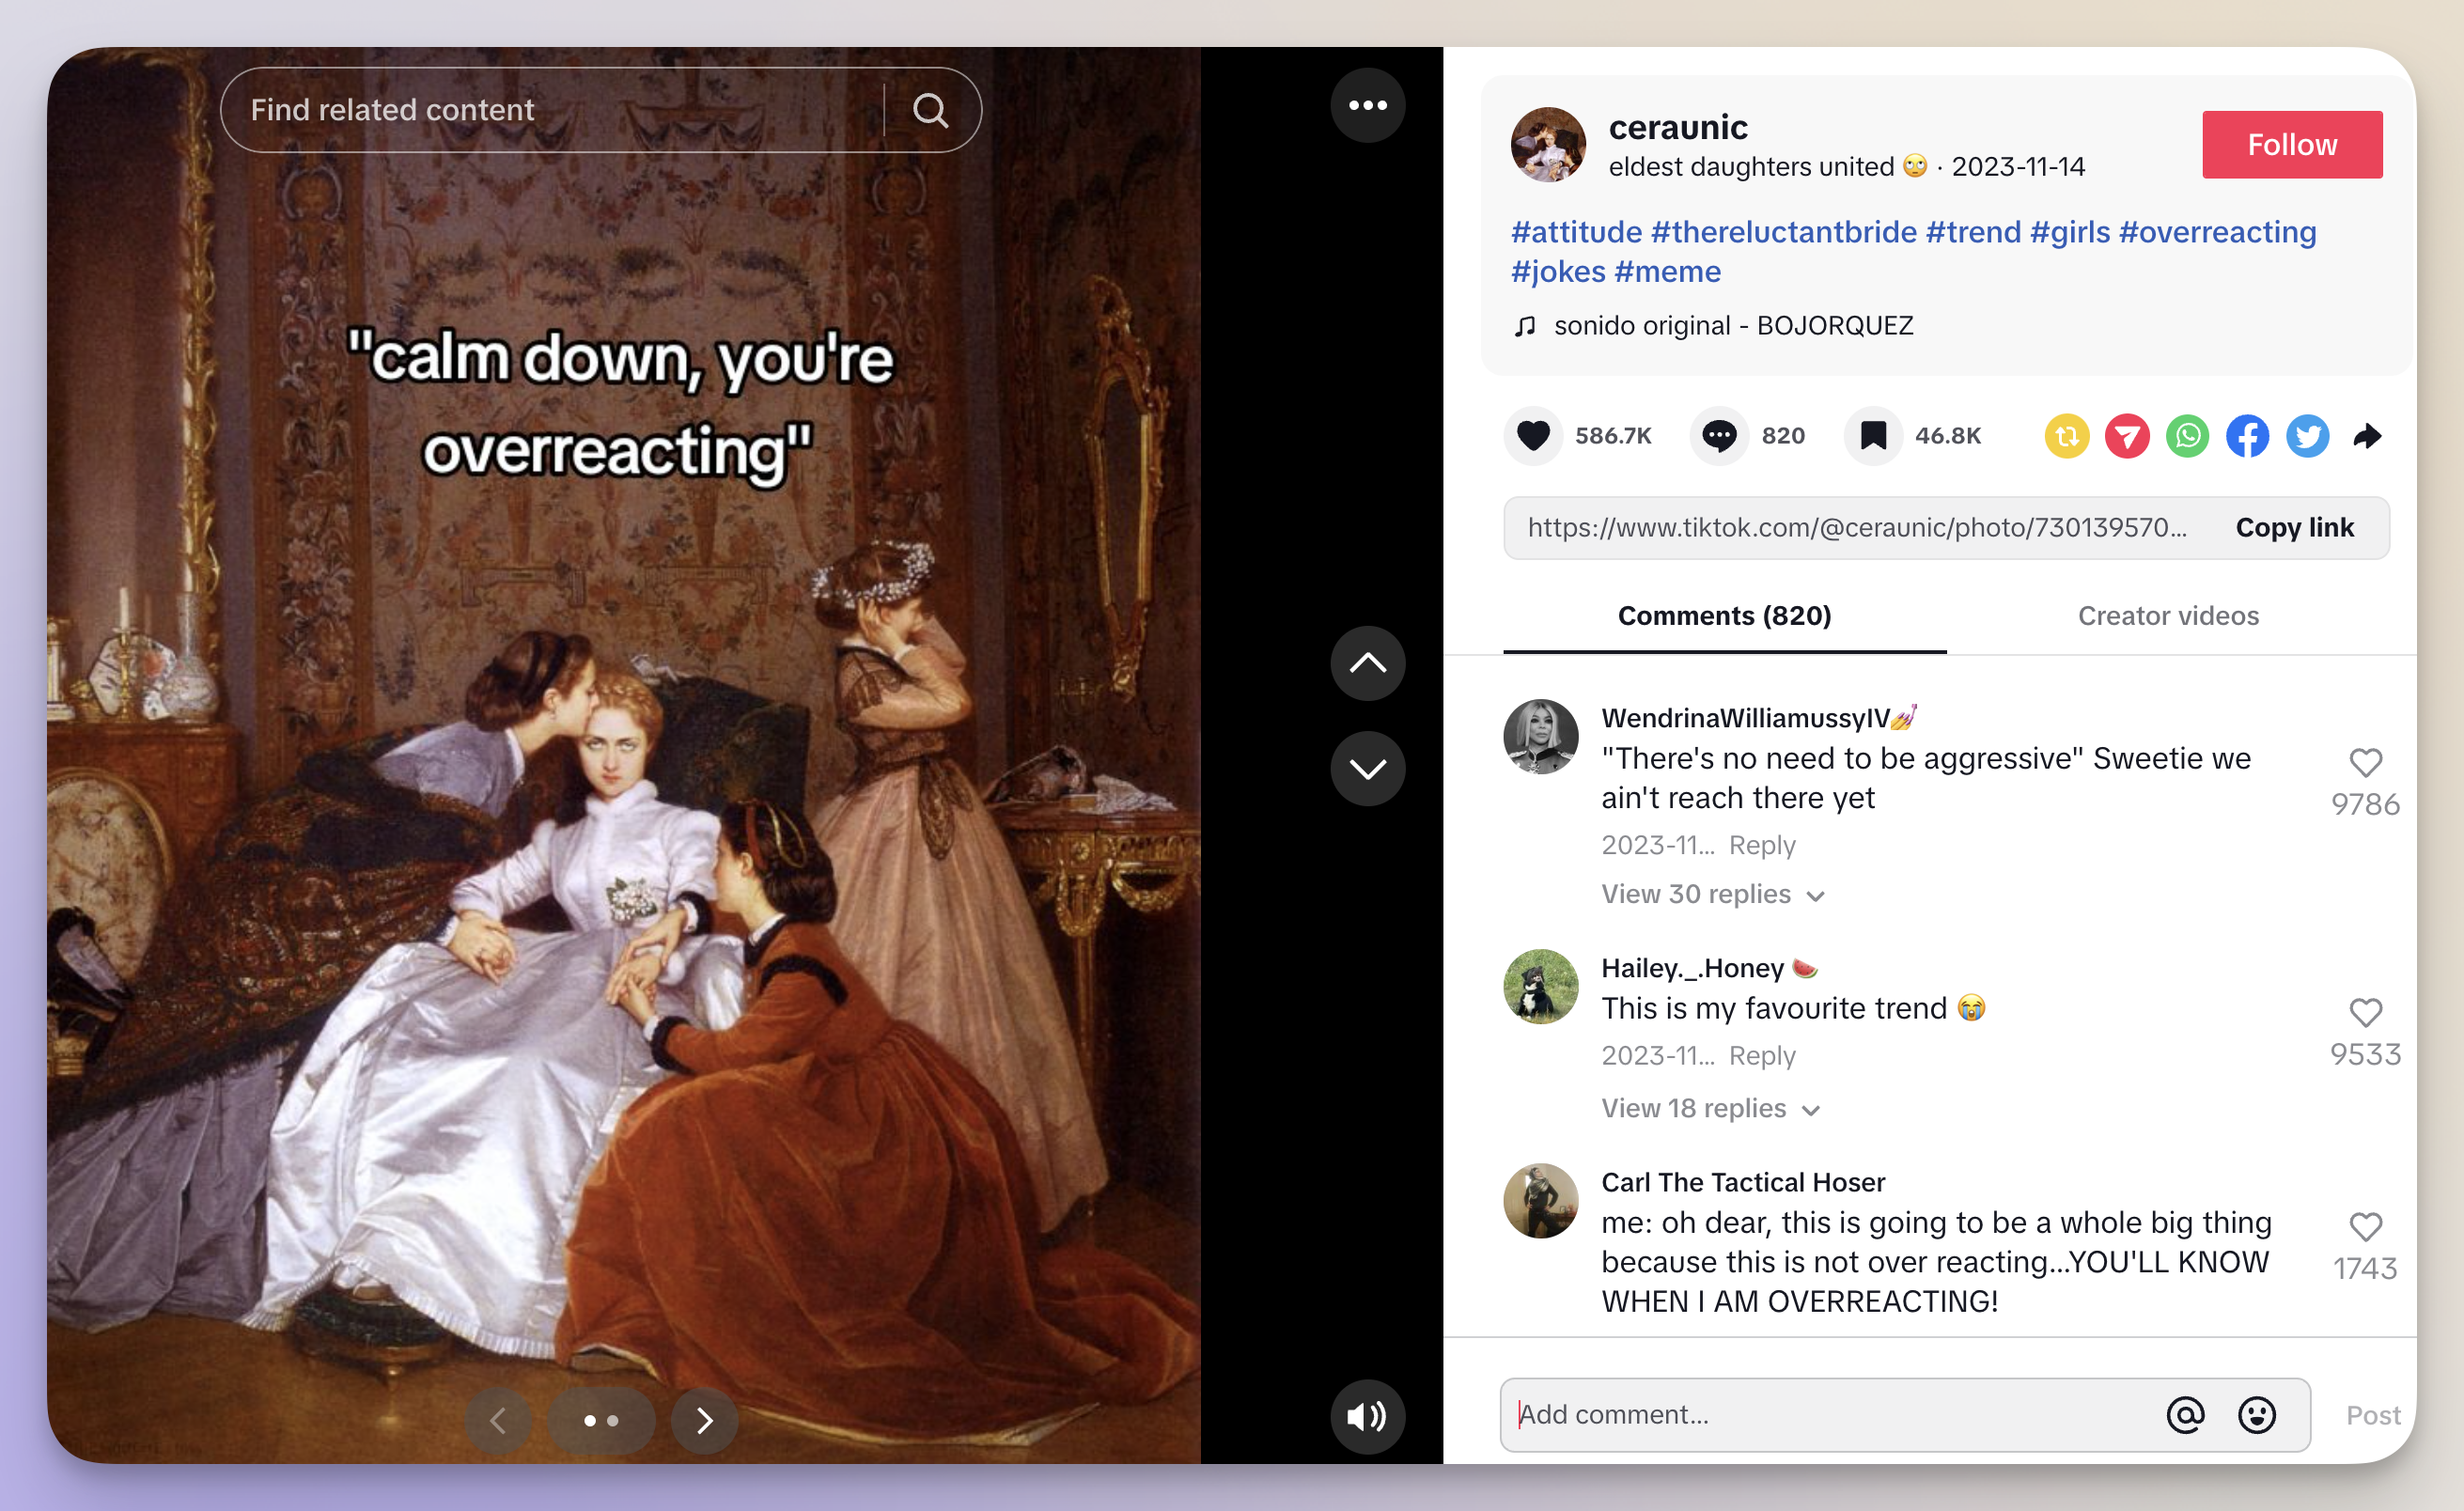The image size is (2464, 1511).
Task: Open the #trend hashtag
Action: pyautogui.click(x=1973, y=232)
